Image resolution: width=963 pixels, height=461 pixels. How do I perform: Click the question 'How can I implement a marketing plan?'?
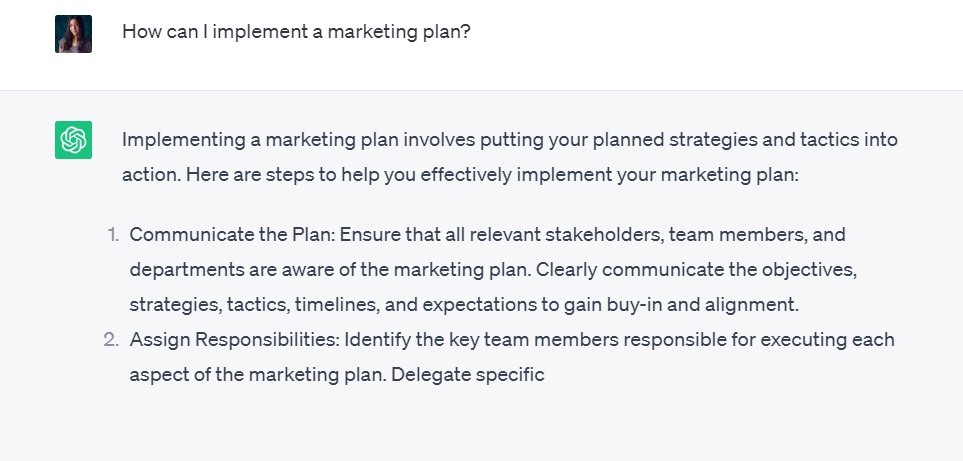(x=296, y=32)
